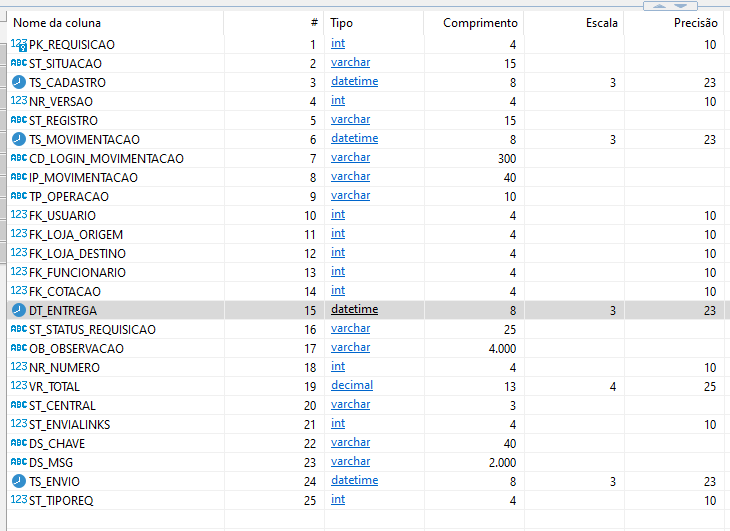Click the ABC icon beside ST_REGISTRO

coord(19,120)
